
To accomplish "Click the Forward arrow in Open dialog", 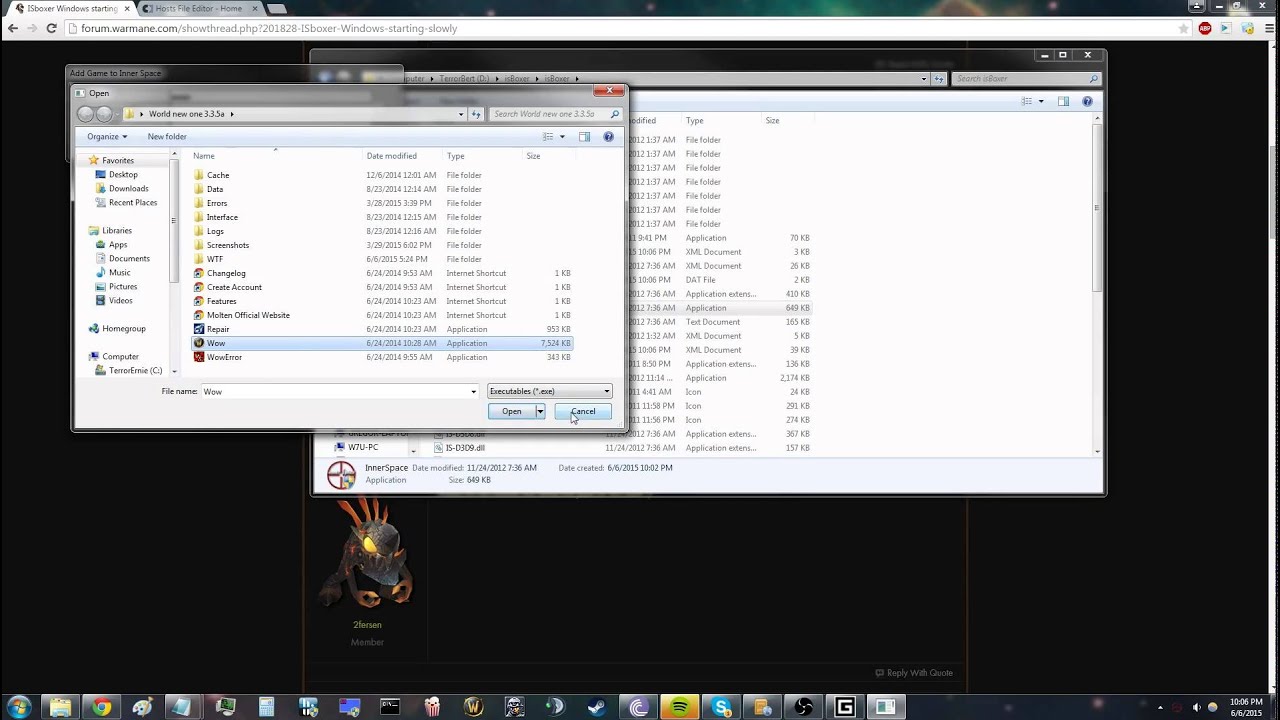I will pos(104,114).
